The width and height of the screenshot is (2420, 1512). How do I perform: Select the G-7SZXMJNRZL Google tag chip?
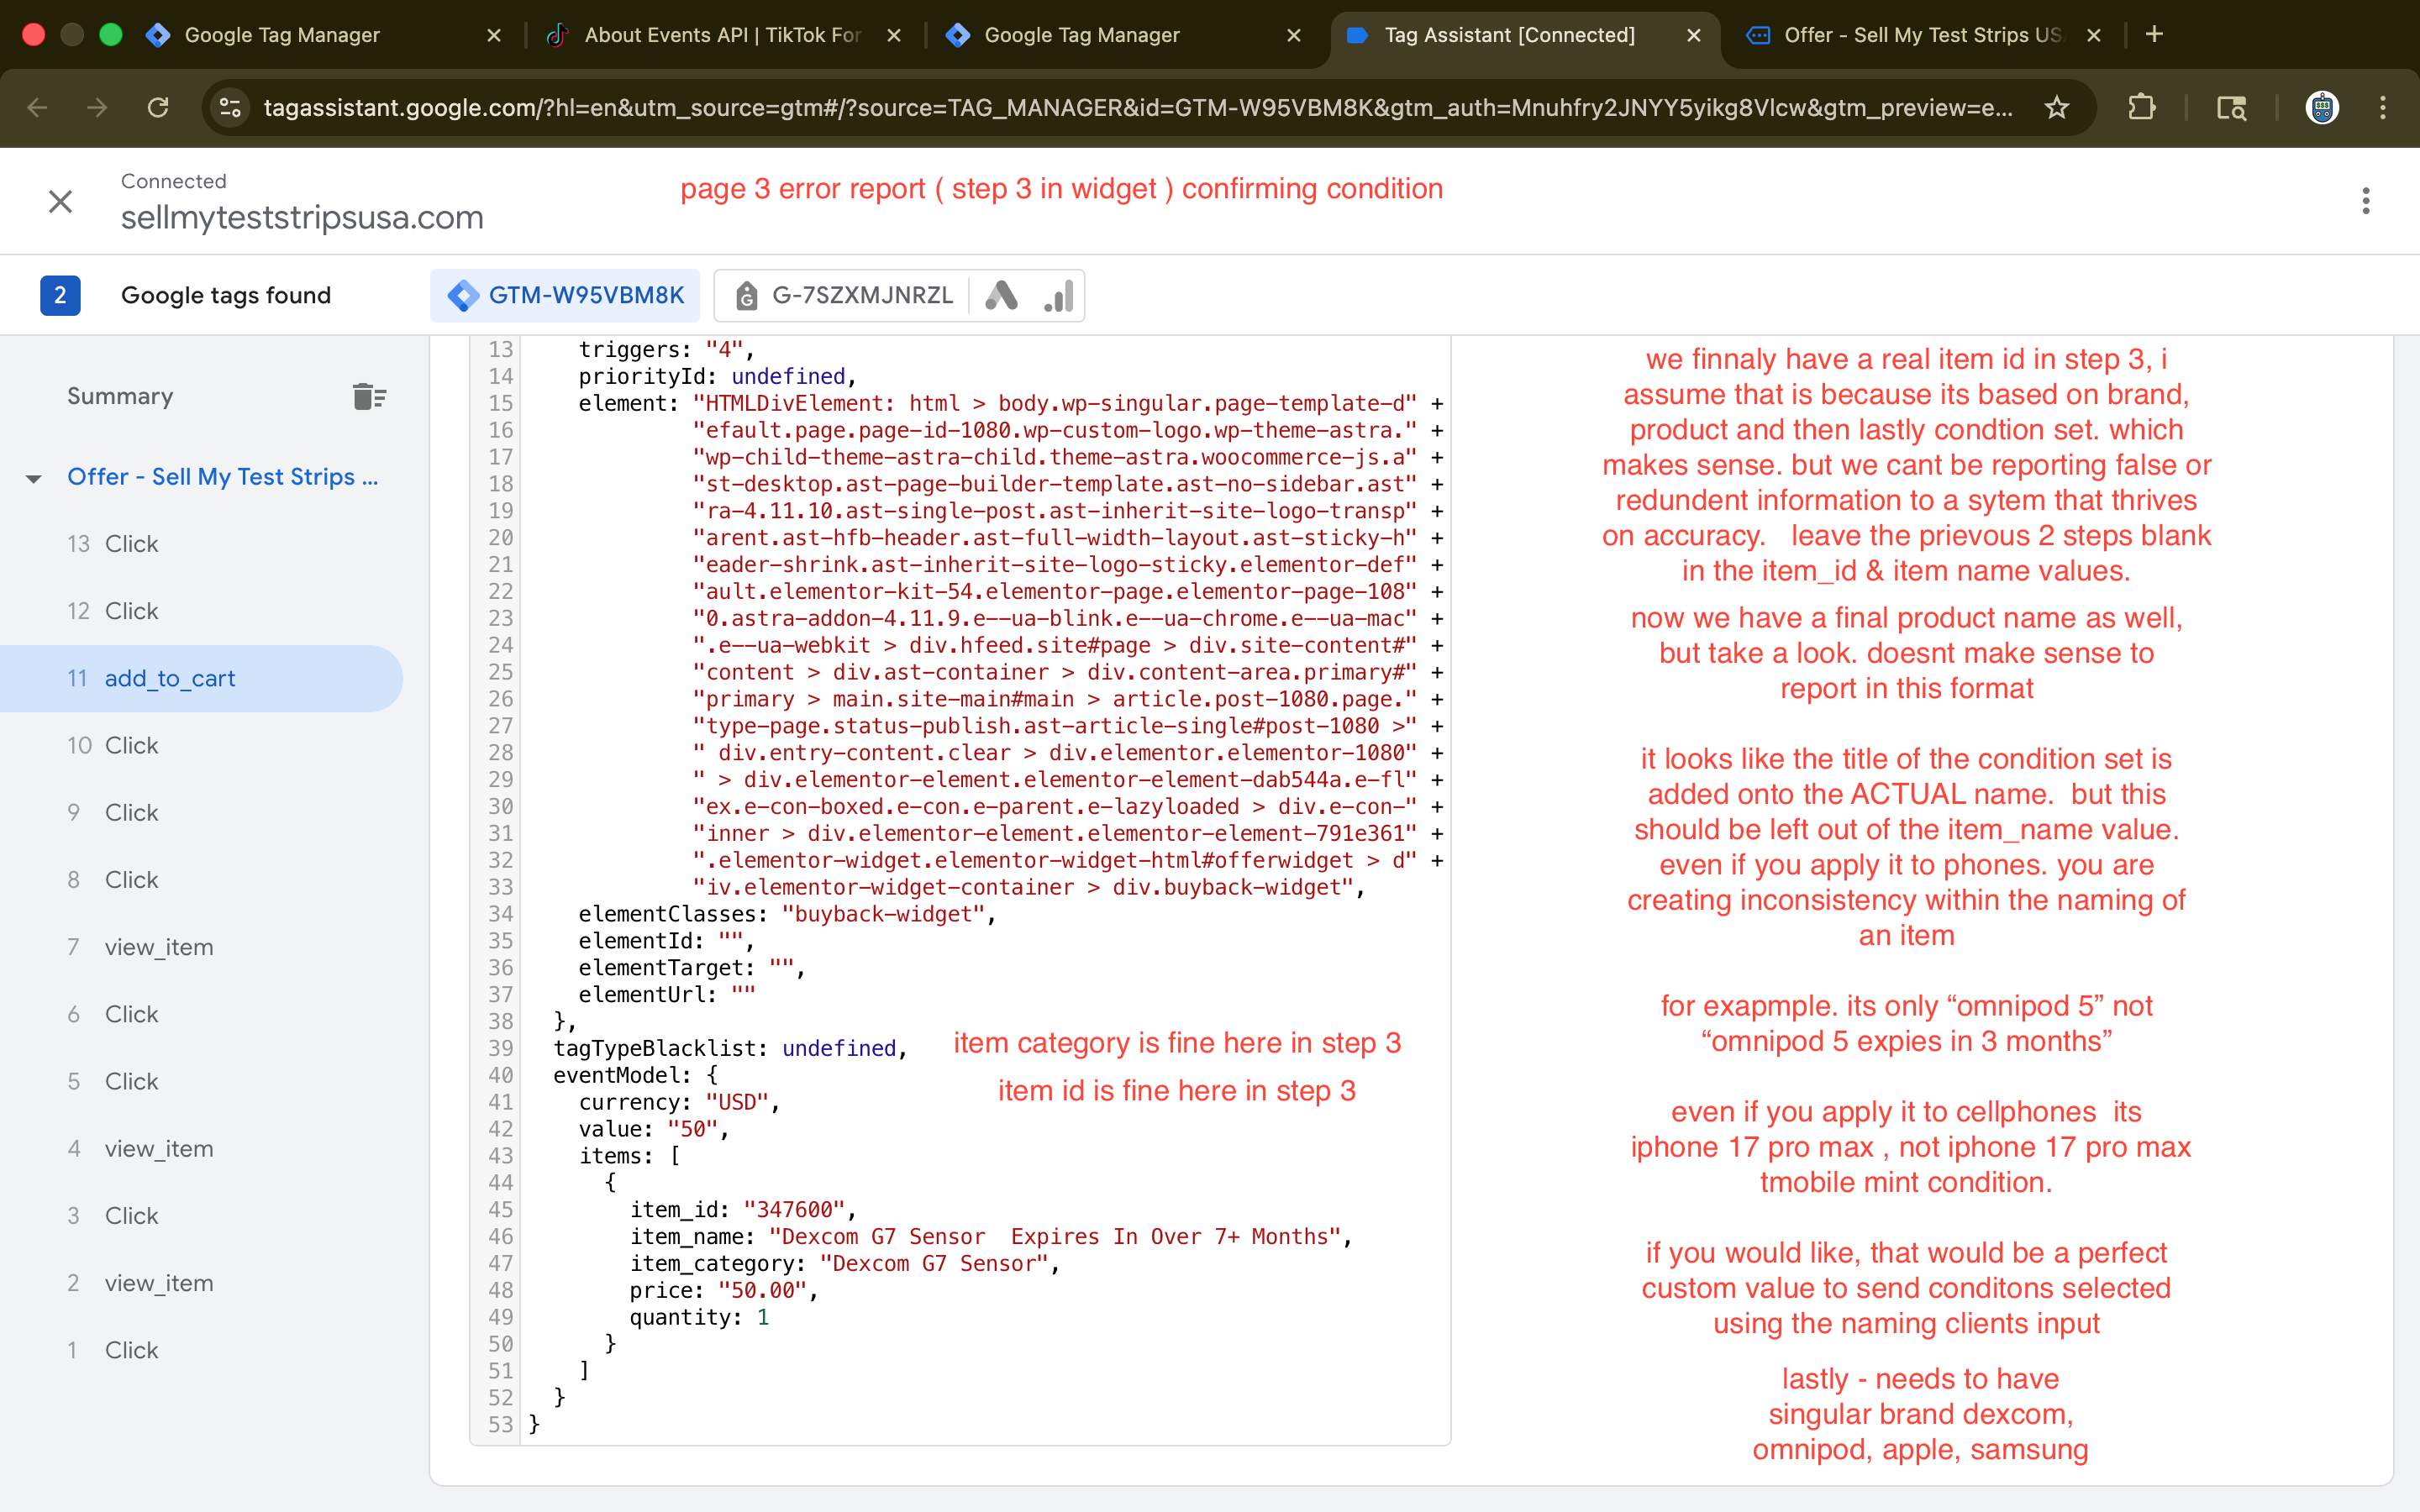pos(843,295)
